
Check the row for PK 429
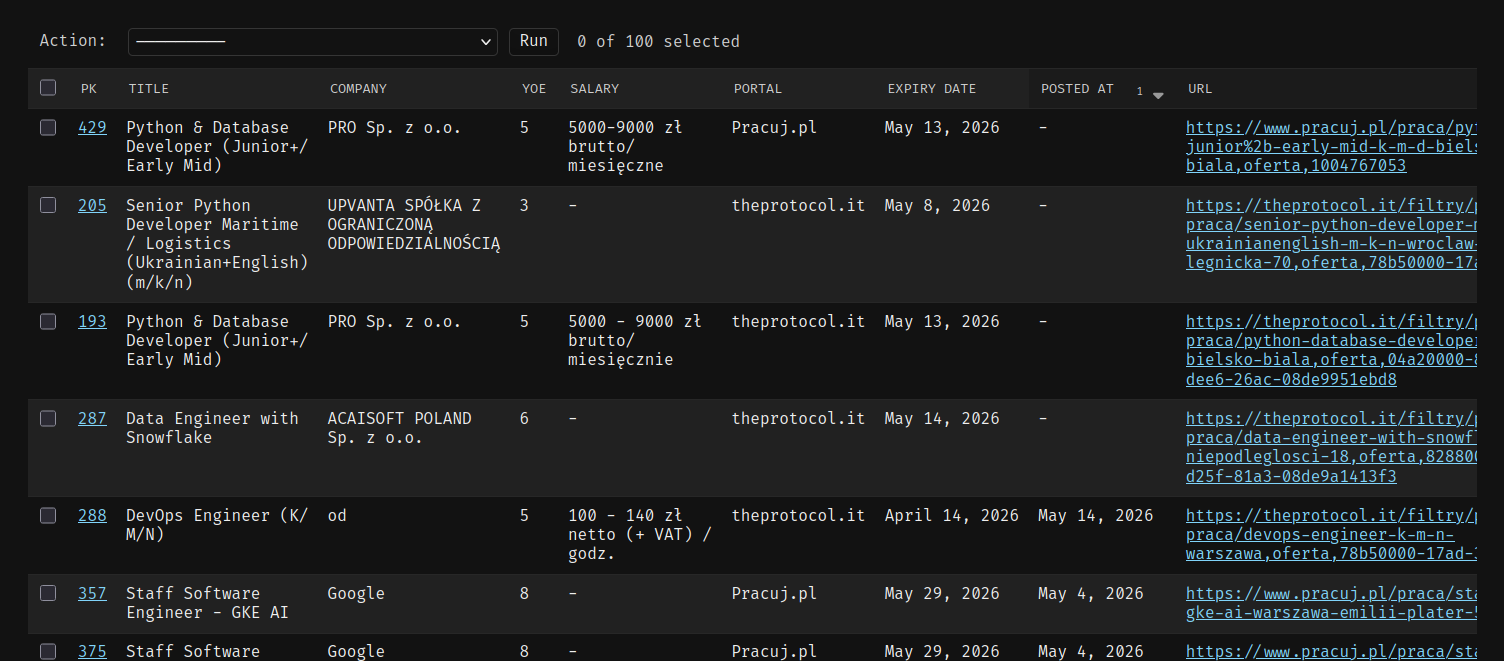(48, 127)
